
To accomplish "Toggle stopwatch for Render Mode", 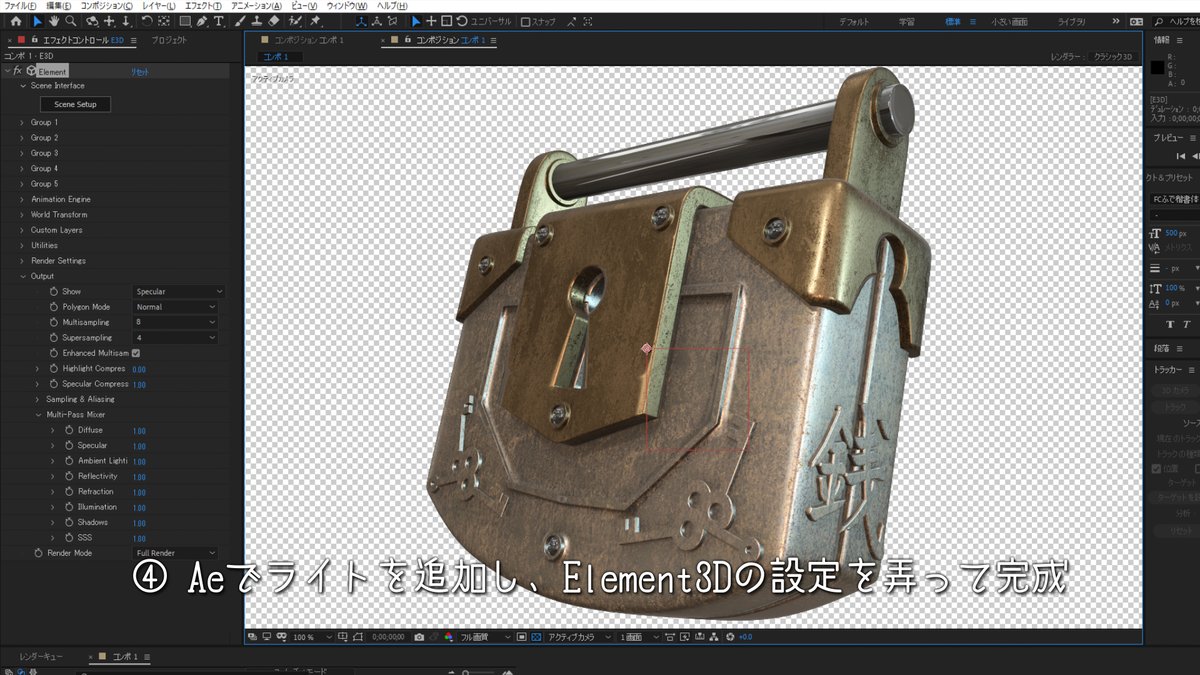I will [x=38, y=553].
